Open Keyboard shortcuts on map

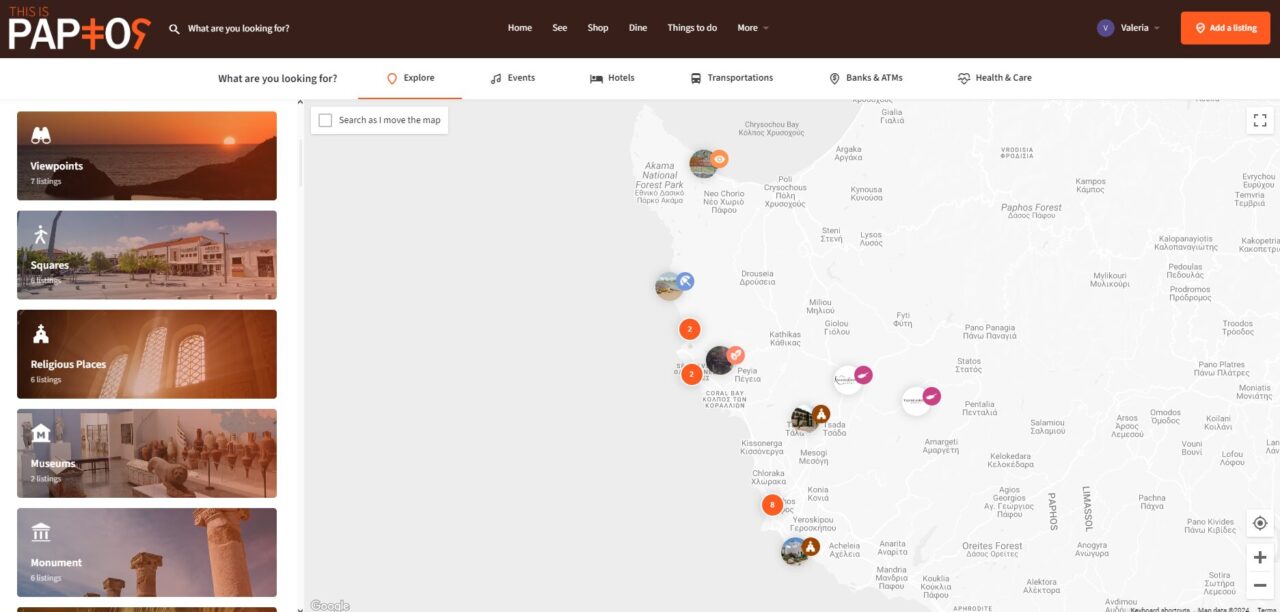pos(1160,609)
